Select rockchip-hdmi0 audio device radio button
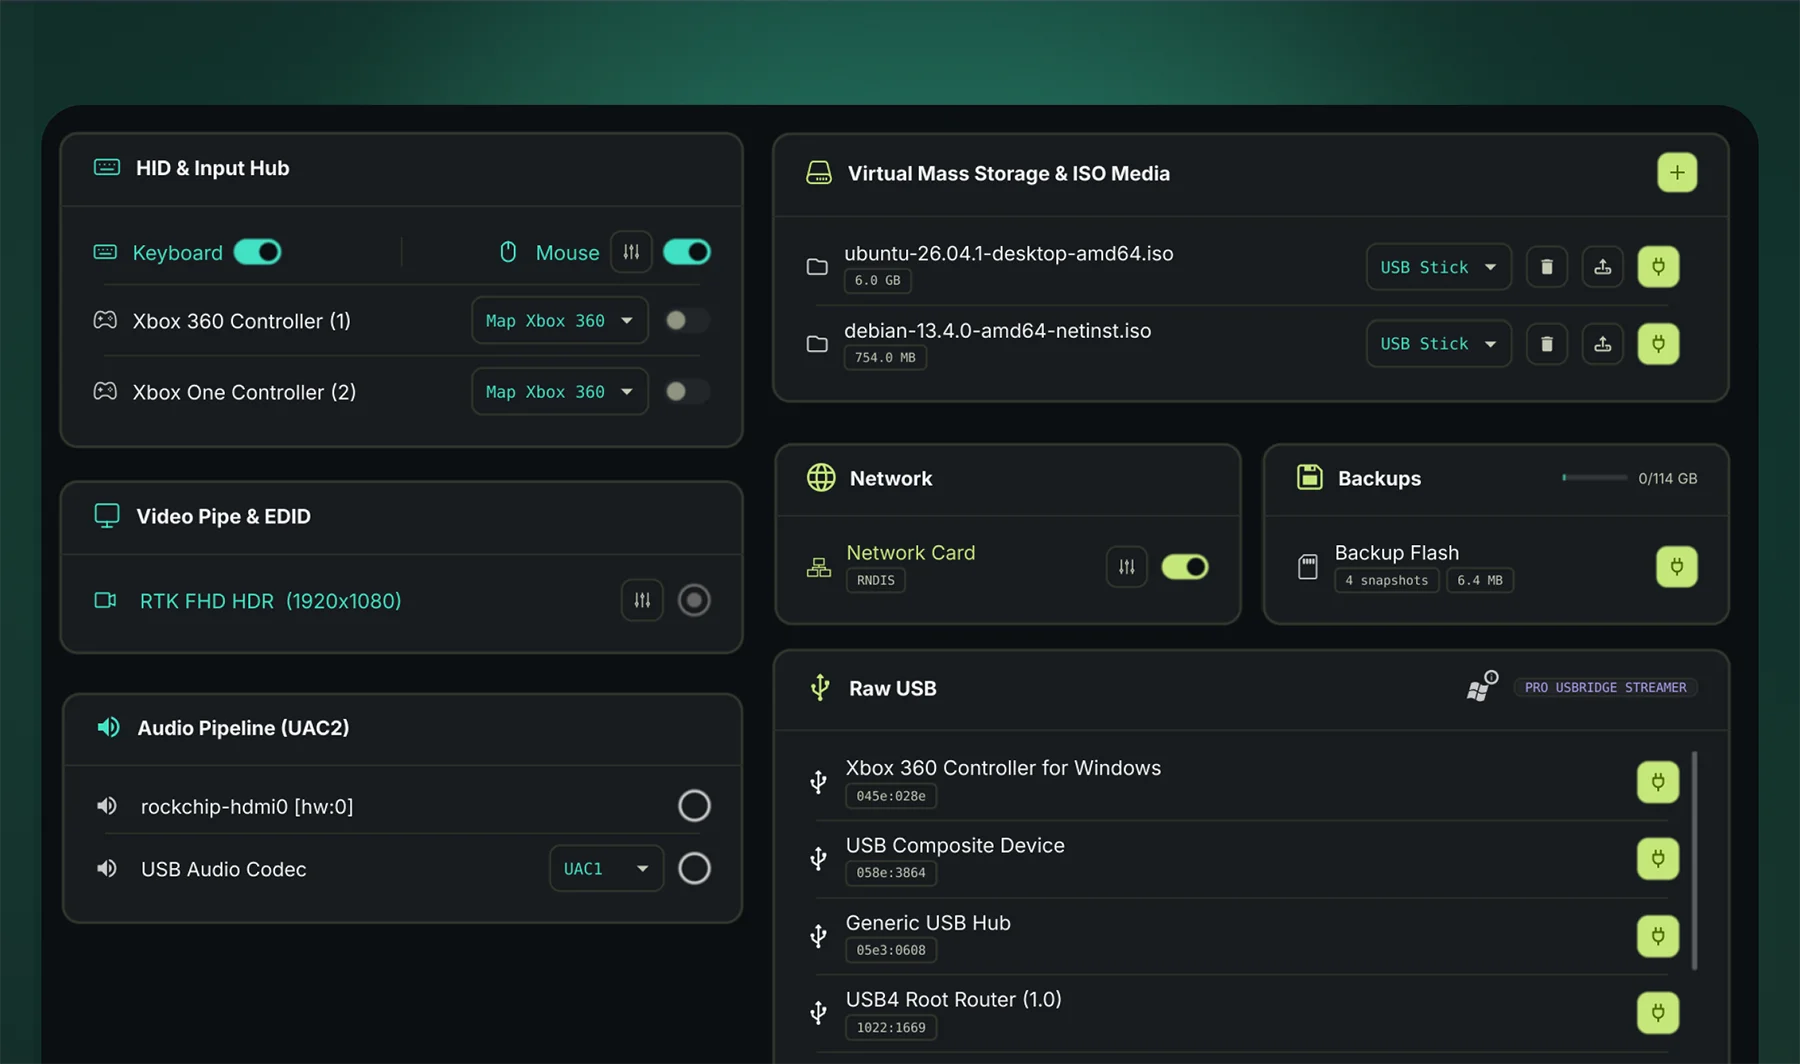 [x=694, y=805]
